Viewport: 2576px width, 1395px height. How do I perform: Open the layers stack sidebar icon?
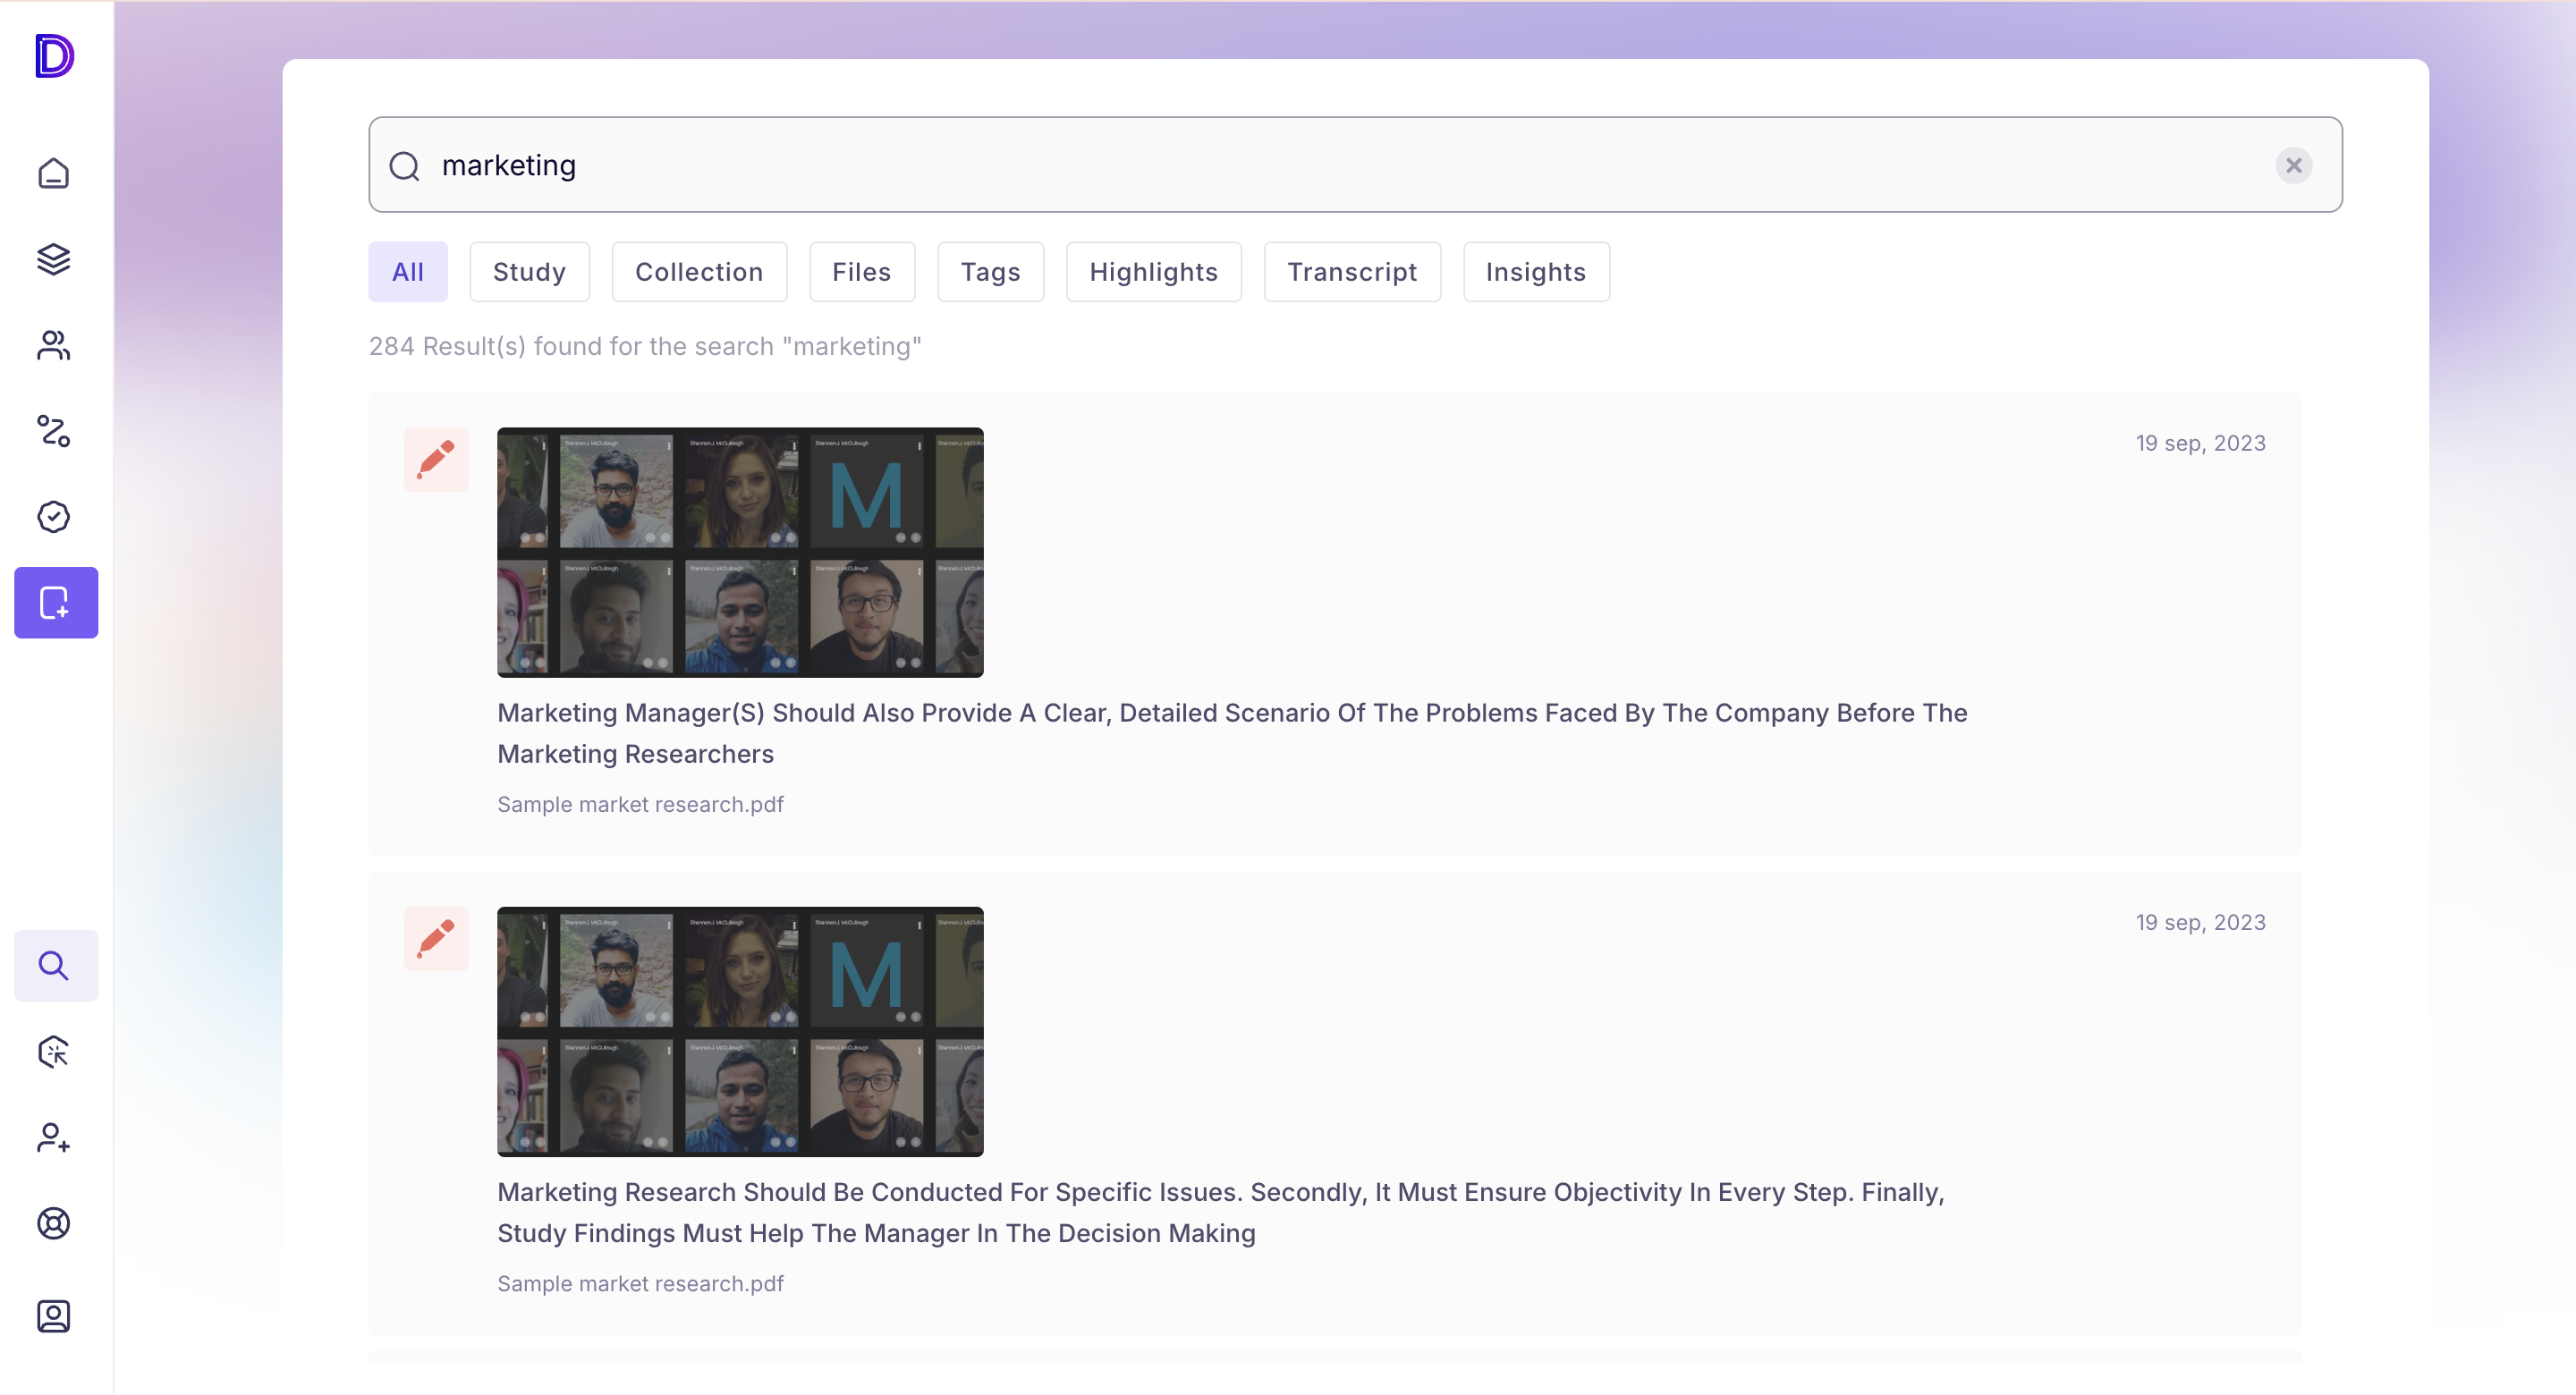point(54,259)
